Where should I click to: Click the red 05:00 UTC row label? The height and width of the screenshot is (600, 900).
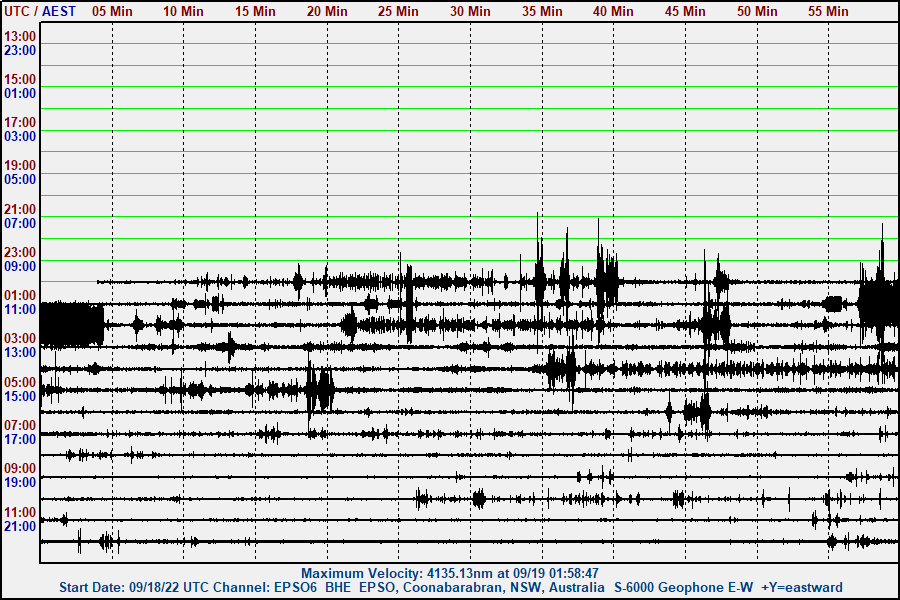20,382
